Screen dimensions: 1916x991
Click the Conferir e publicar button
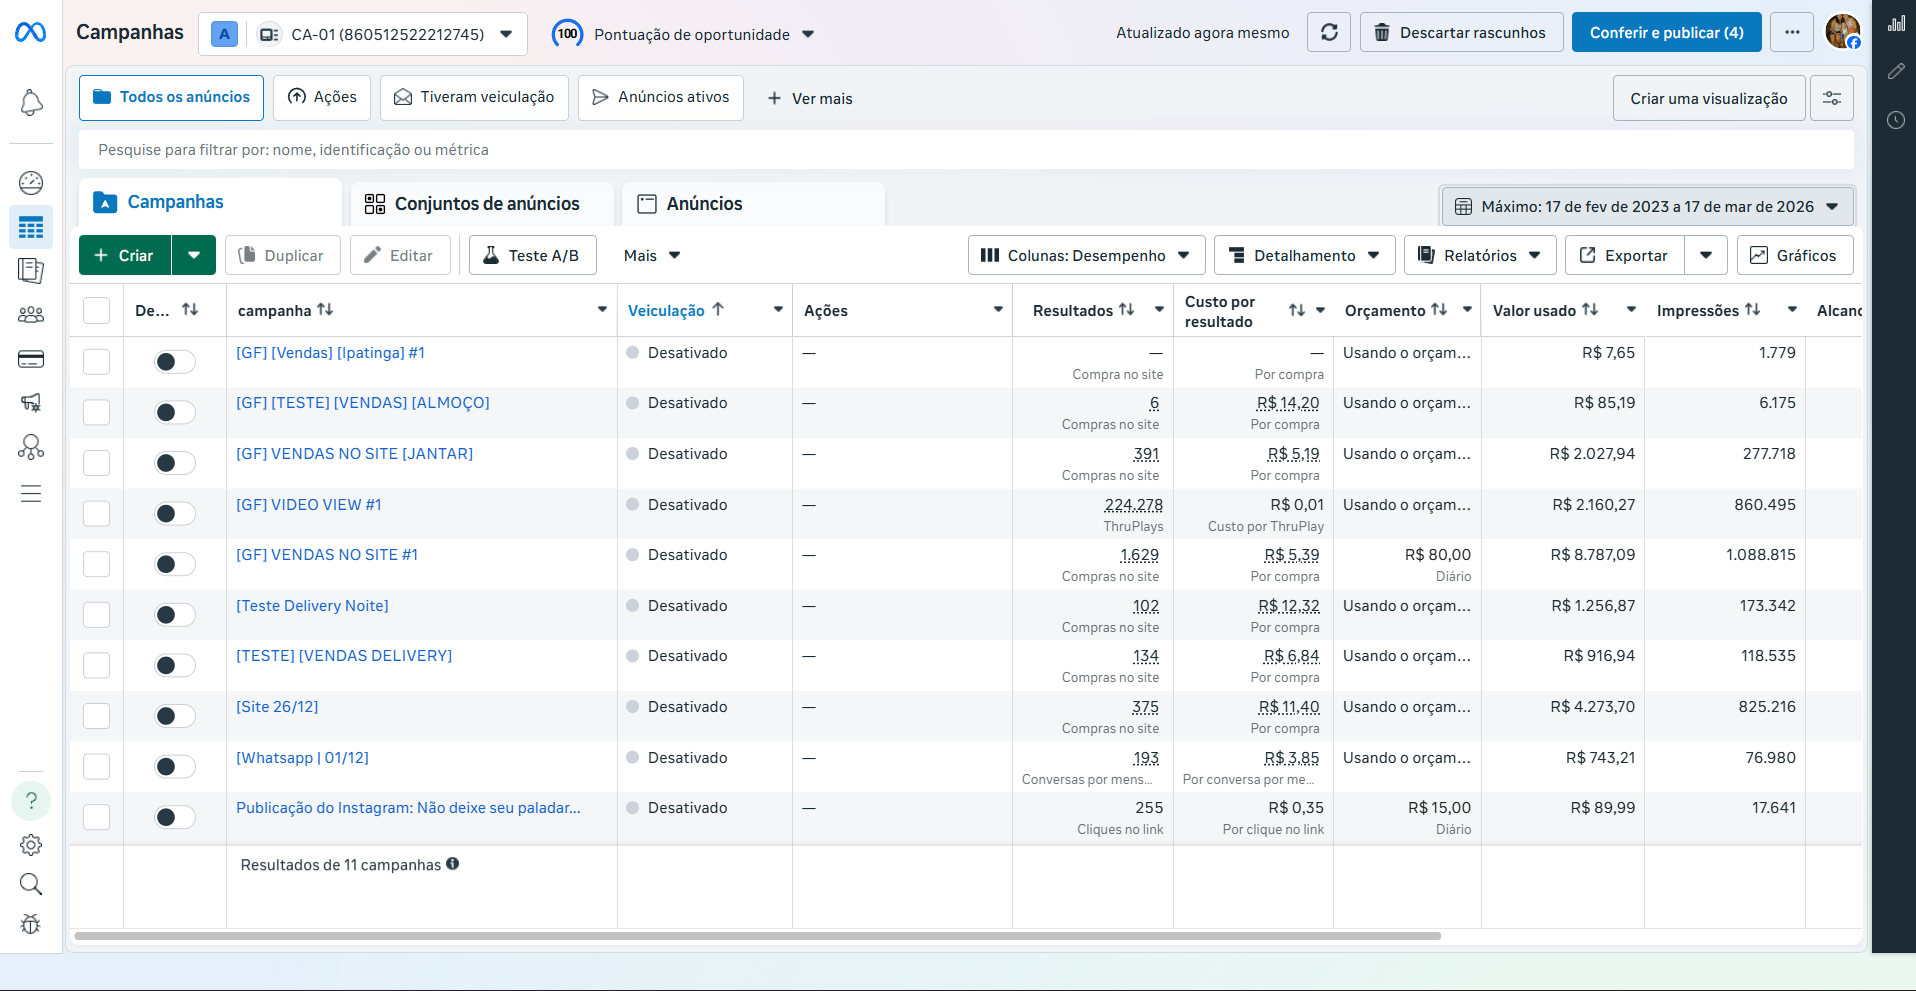click(1665, 31)
